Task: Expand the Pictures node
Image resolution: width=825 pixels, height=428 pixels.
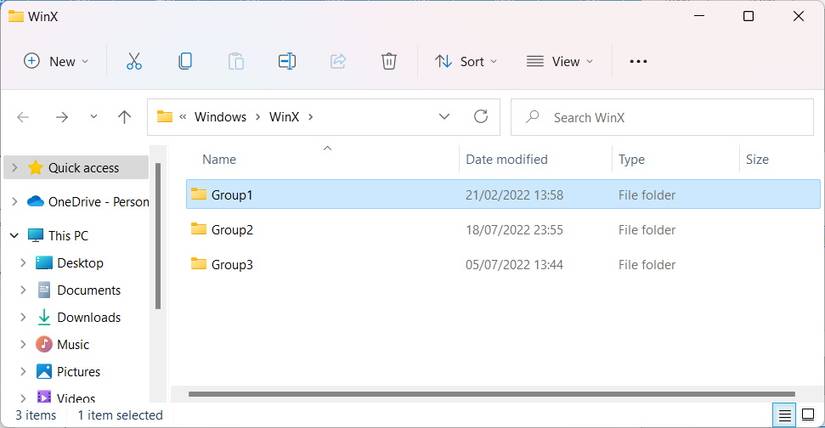Action: click(23, 371)
